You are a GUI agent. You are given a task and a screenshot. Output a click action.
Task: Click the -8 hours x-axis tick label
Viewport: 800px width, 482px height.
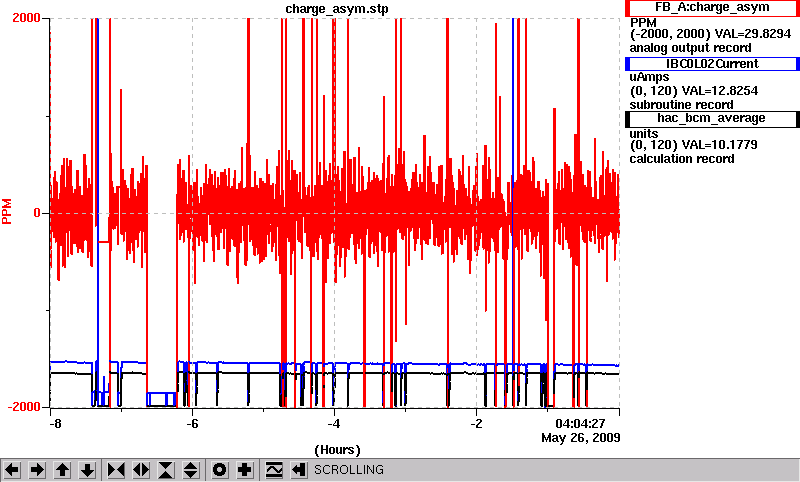pos(55,424)
